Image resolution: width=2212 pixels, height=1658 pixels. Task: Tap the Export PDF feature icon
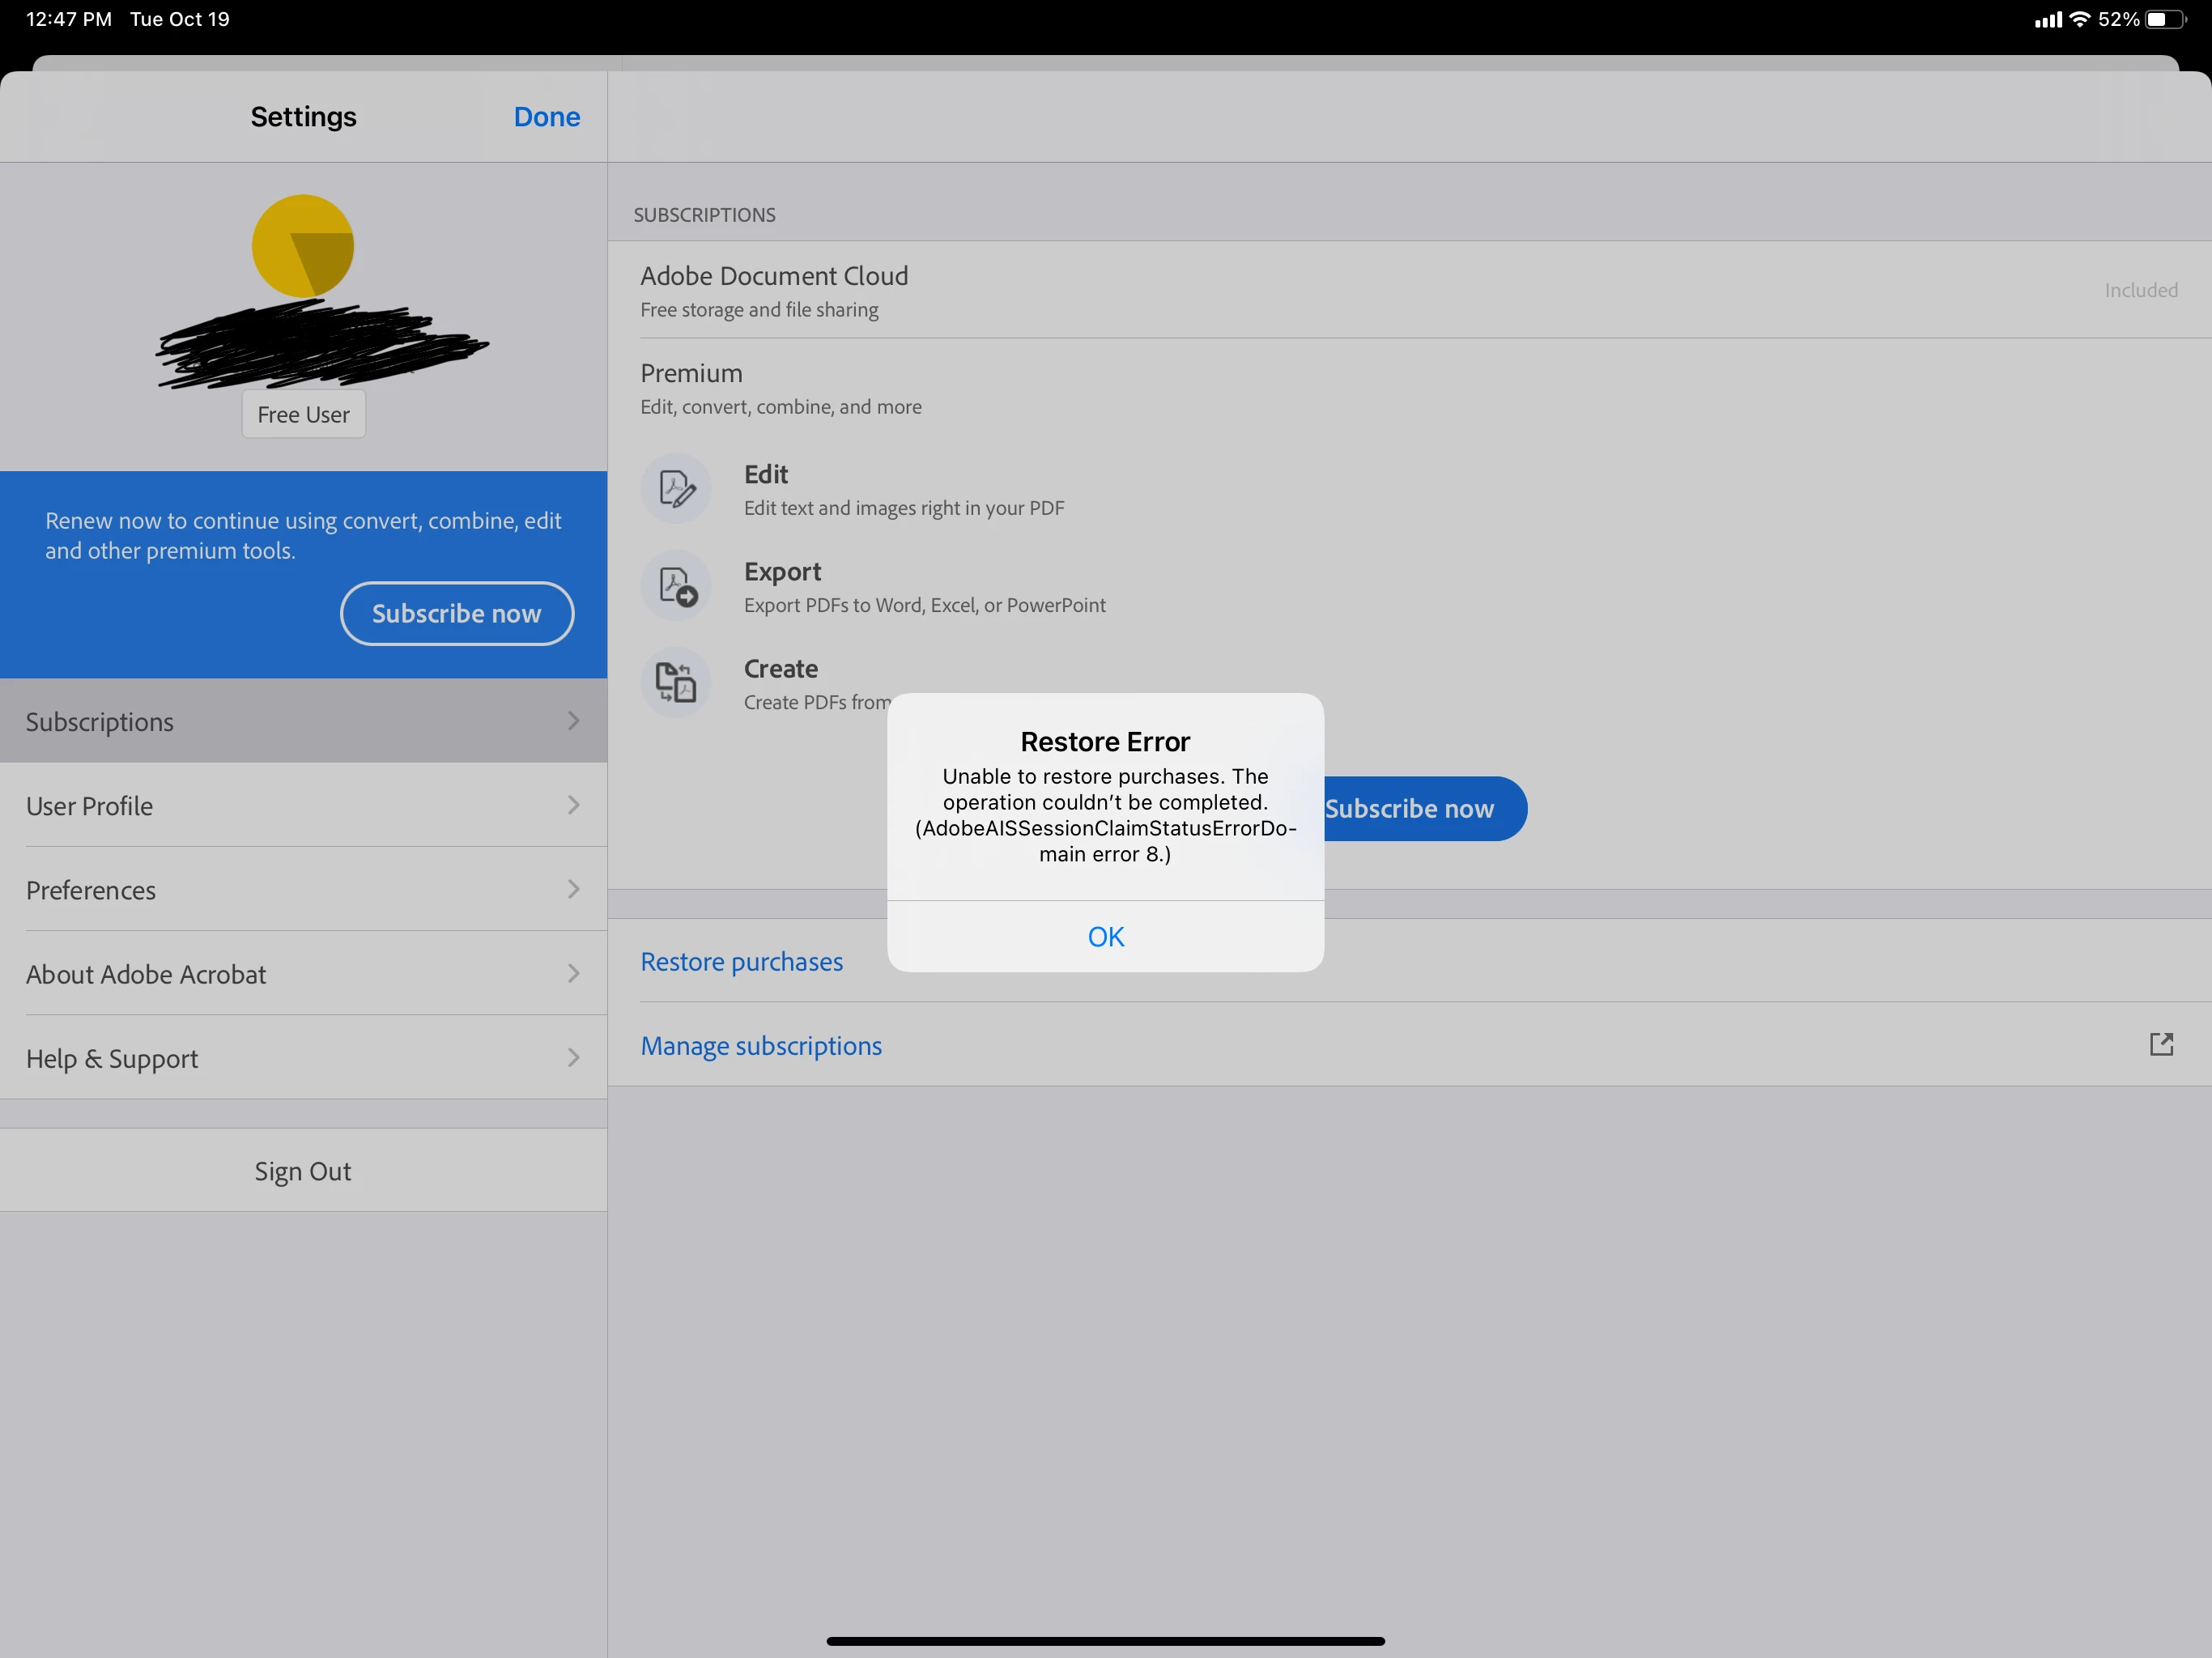tap(676, 586)
